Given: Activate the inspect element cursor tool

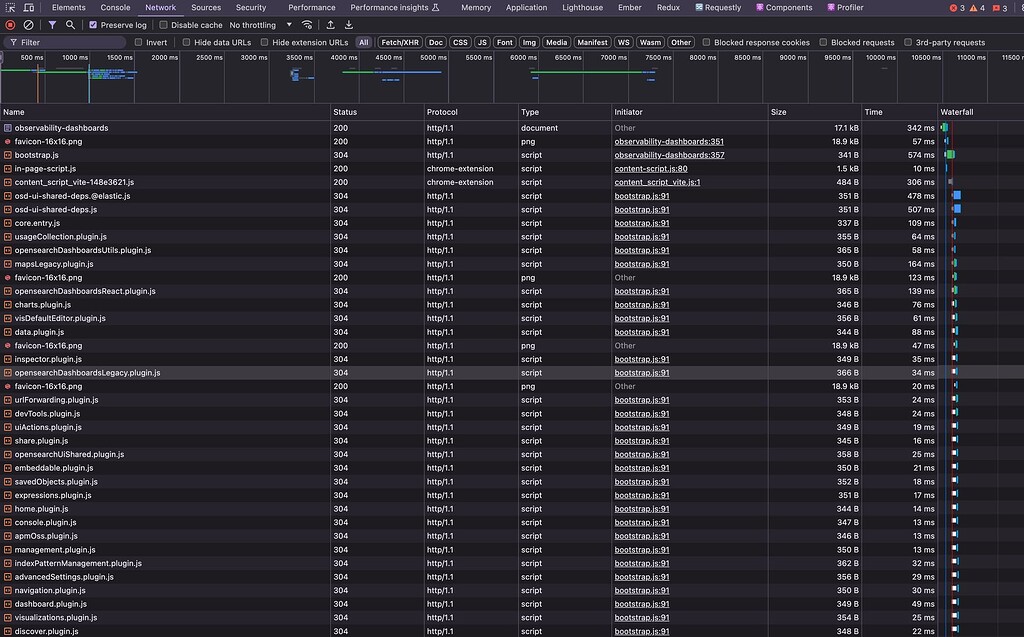Looking at the screenshot, I should click(x=11, y=7).
